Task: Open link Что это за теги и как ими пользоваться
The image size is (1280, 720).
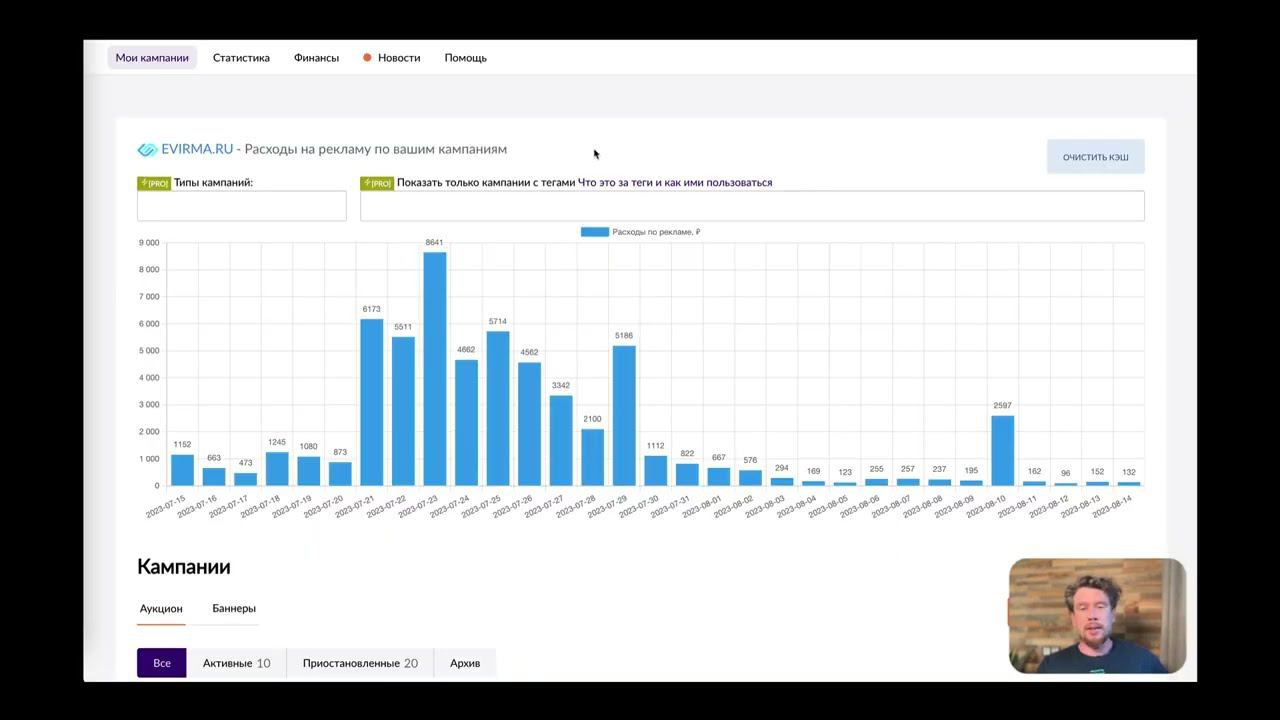Action: [675, 183]
